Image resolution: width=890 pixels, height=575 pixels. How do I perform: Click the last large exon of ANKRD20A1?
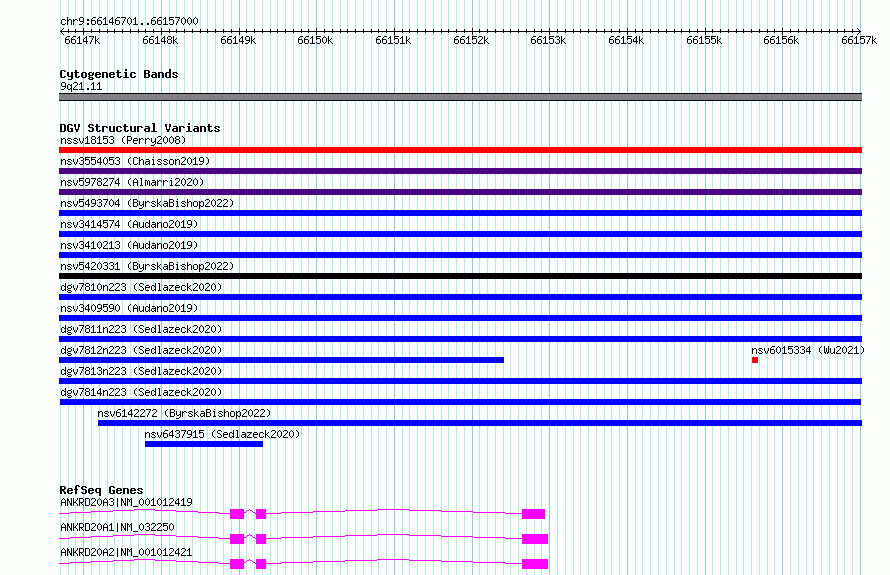[535, 539]
